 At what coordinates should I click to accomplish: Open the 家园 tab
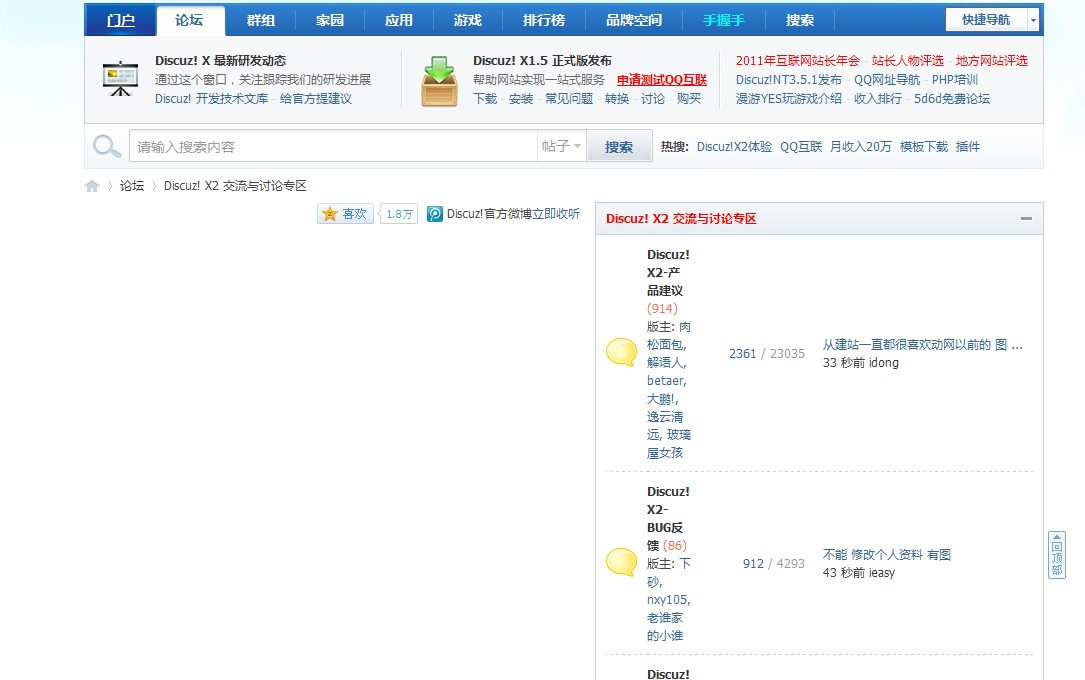(x=329, y=20)
